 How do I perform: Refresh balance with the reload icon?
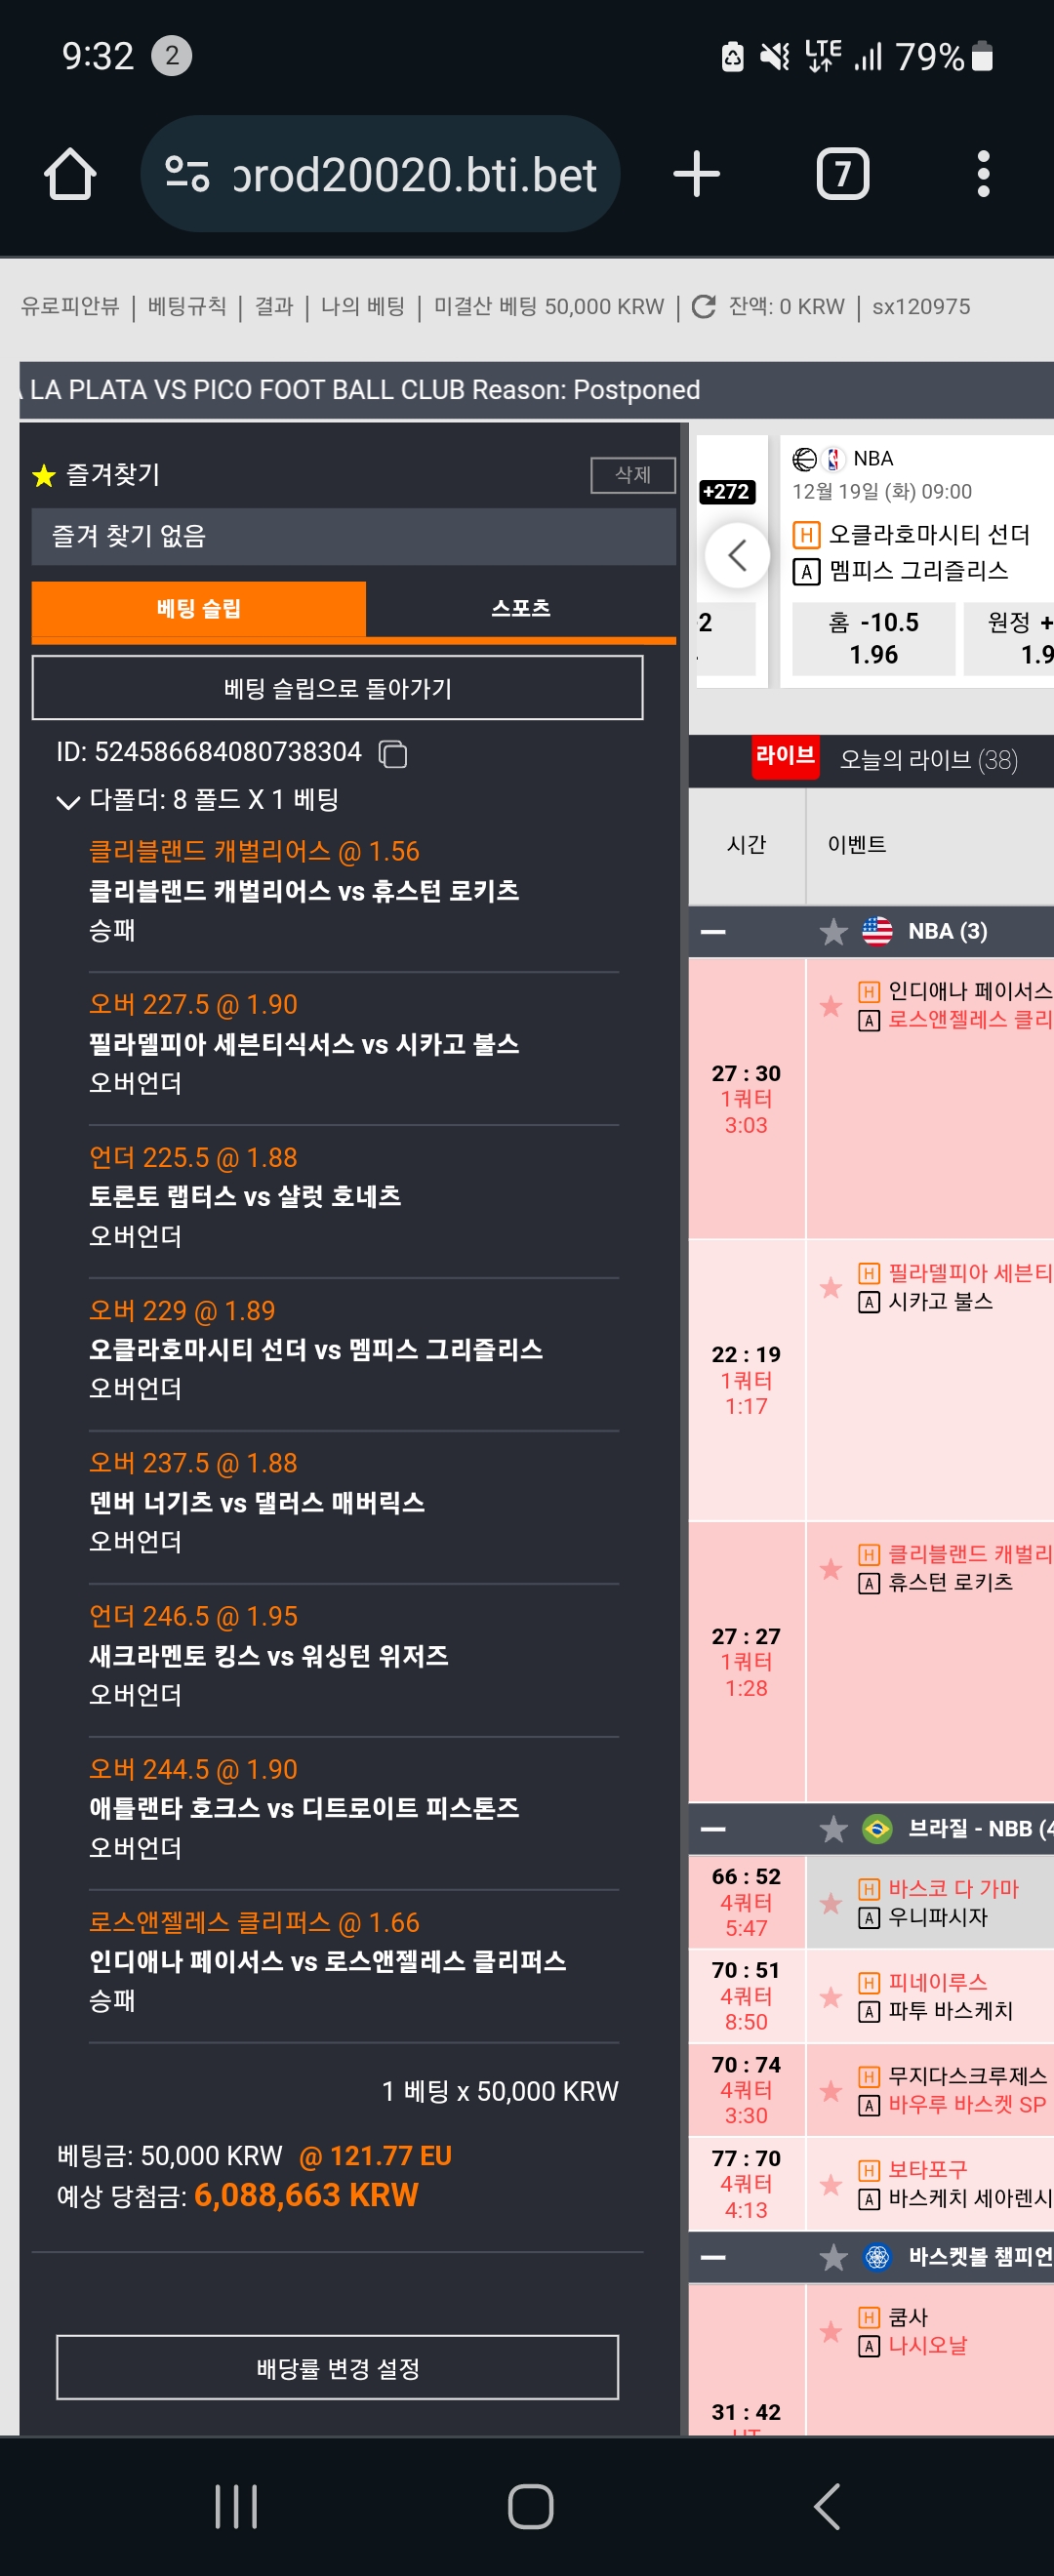(x=703, y=307)
